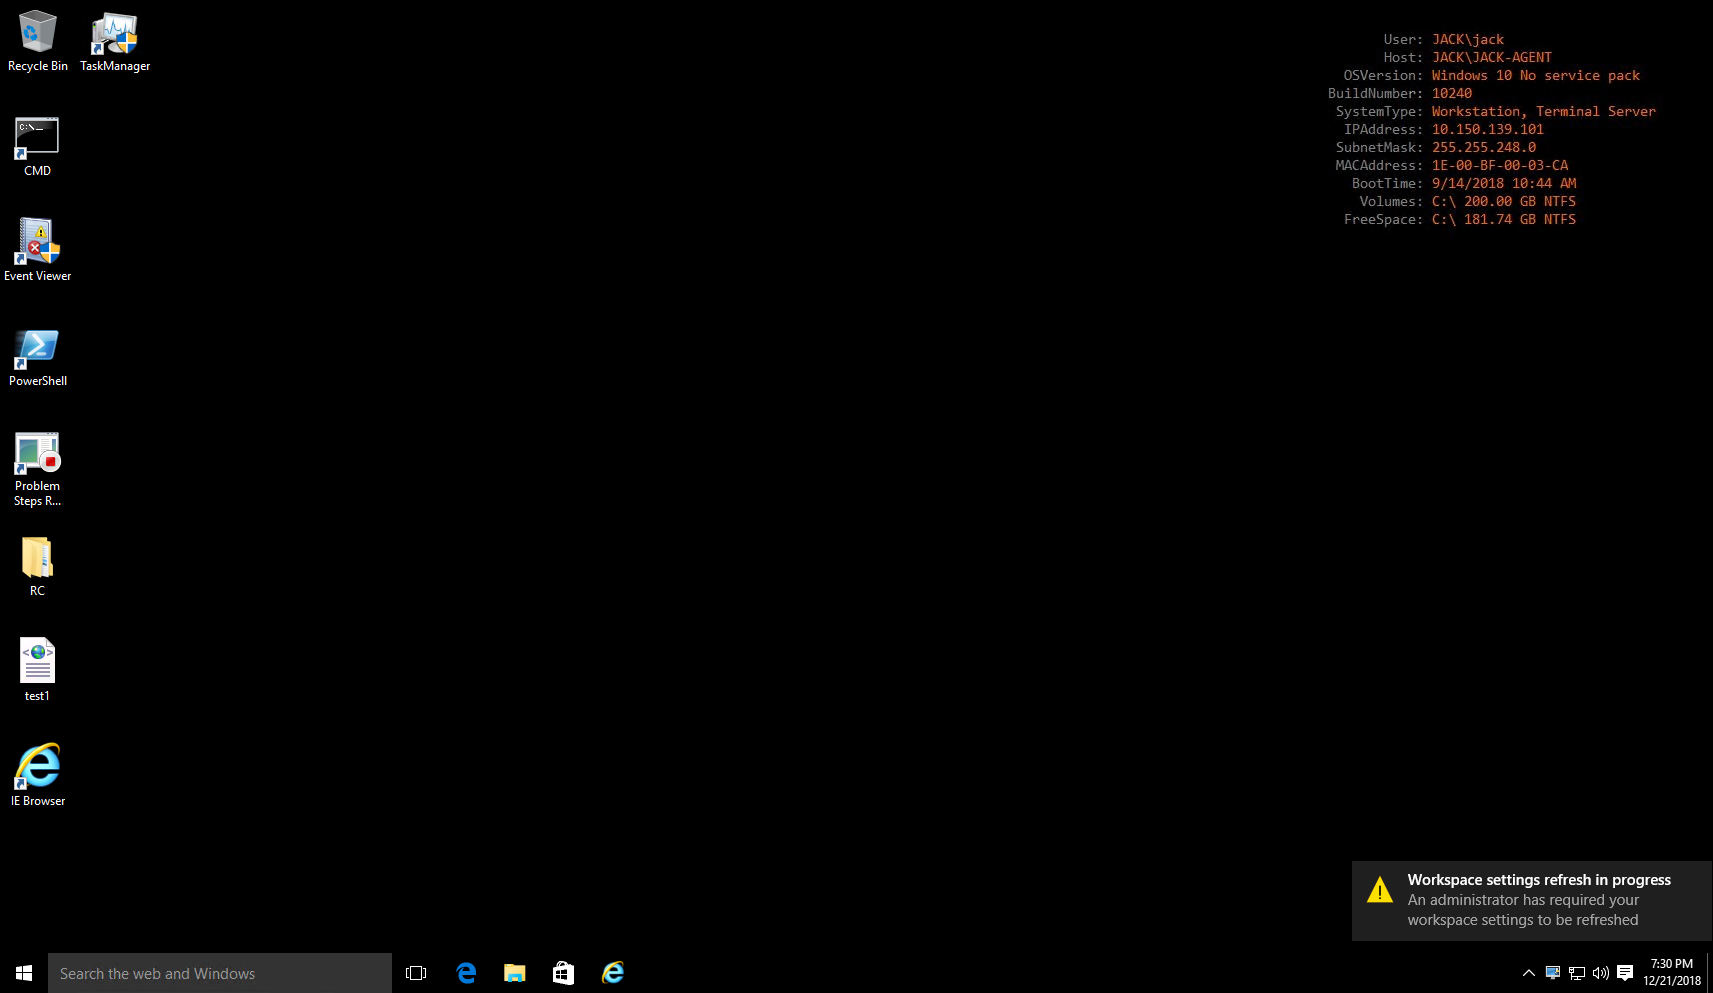
Task: Open File Explorer from the taskbar
Action: (514, 972)
